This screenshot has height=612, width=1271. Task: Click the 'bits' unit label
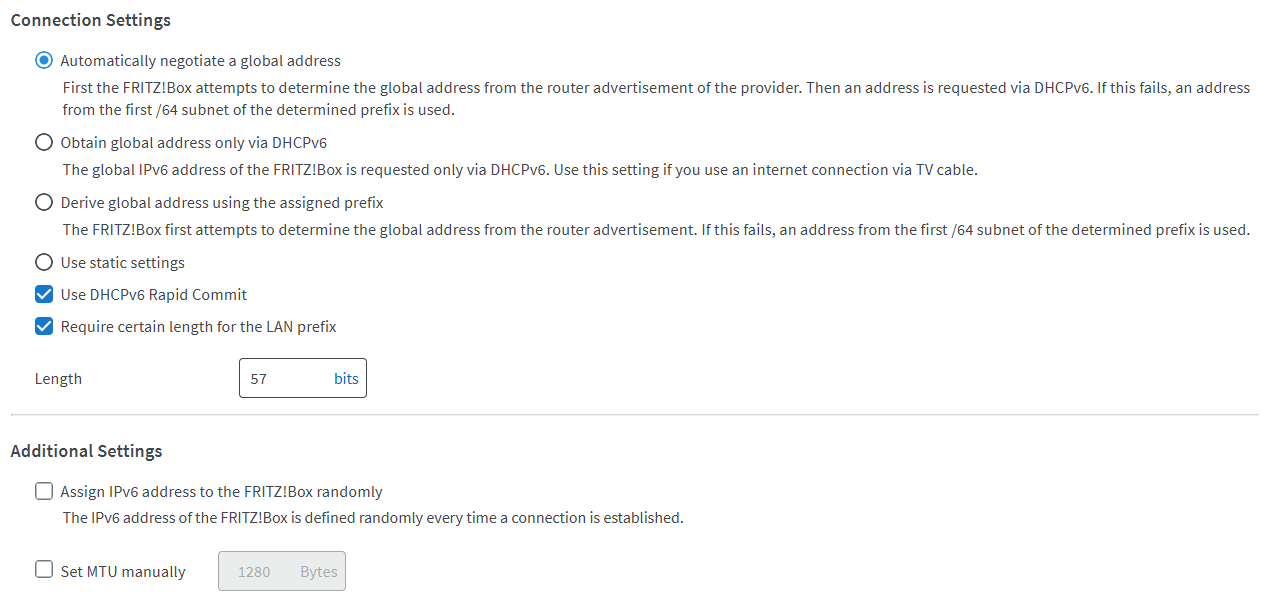(346, 379)
